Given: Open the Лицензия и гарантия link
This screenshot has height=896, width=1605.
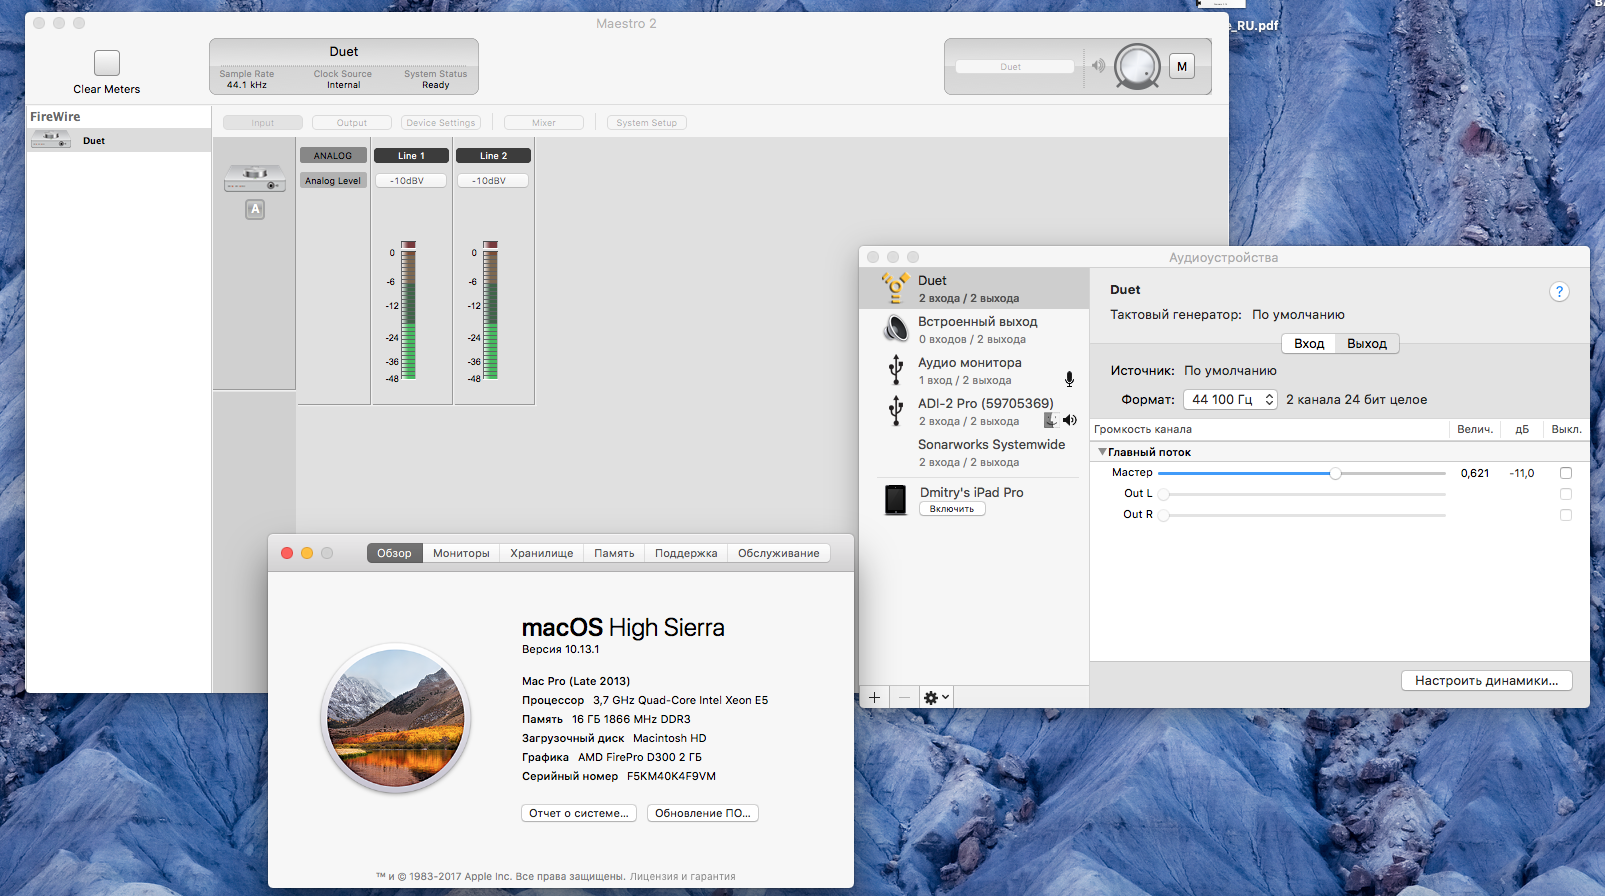Looking at the screenshot, I should [x=682, y=877].
